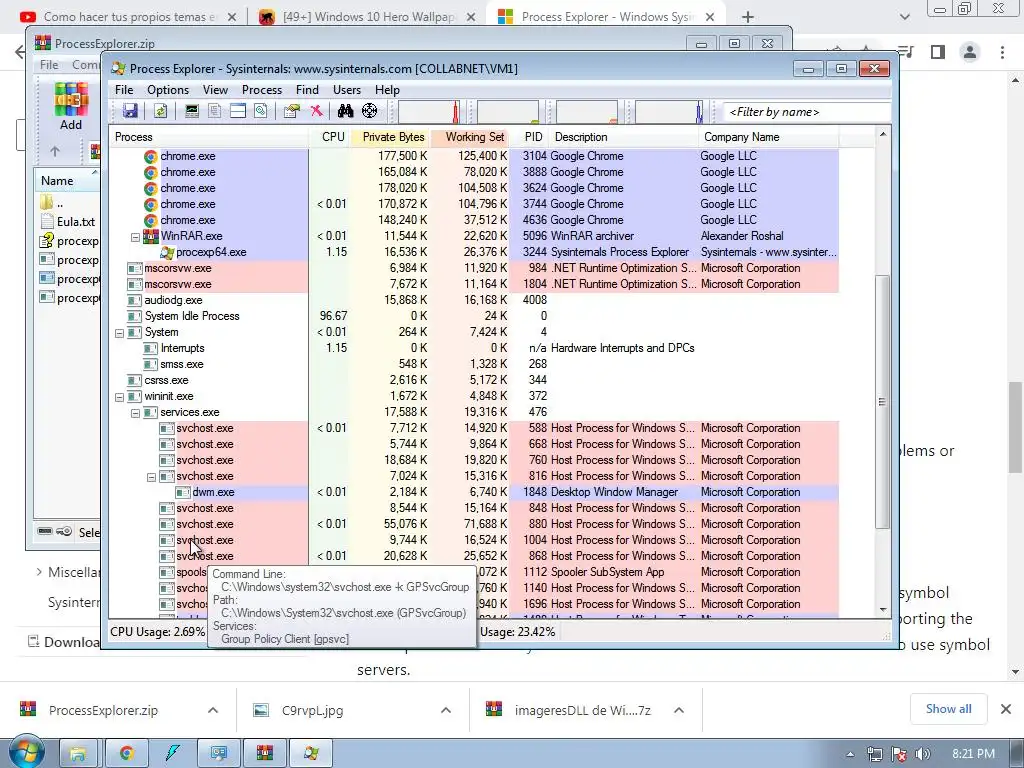1024x768 pixels.
Task: Show hidden system tray icons arrow
Action: coord(850,754)
